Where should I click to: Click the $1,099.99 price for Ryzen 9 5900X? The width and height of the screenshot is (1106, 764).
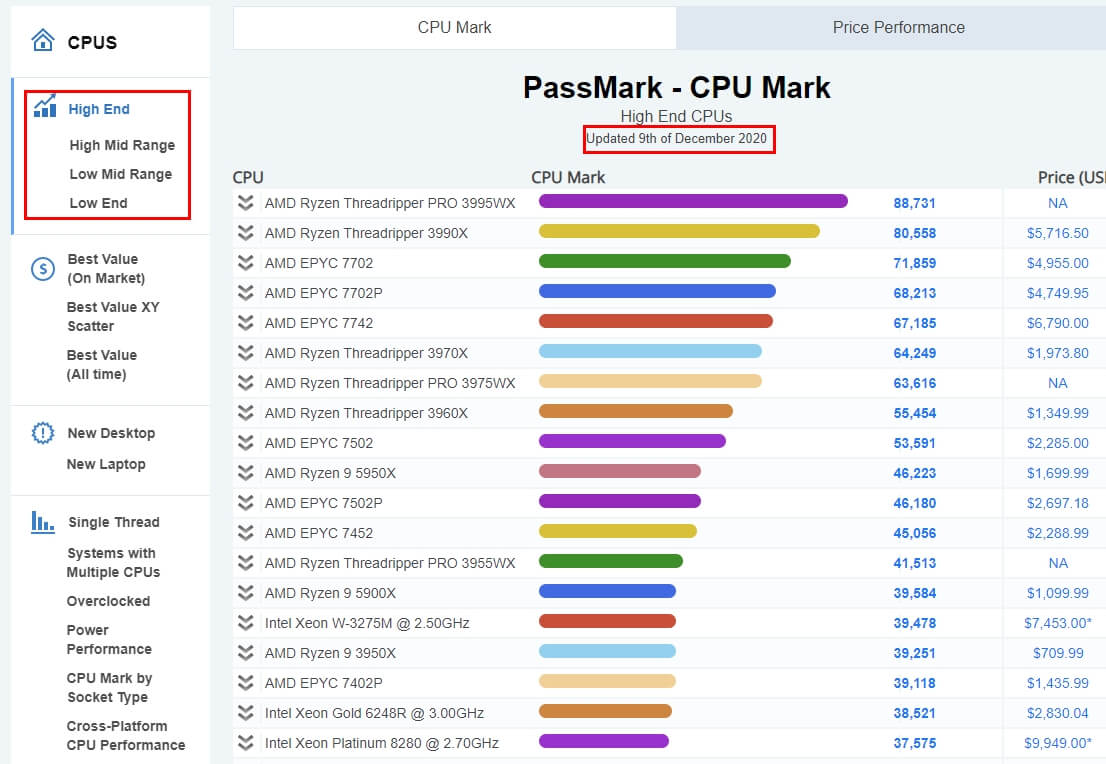(x=1057, y=593)
